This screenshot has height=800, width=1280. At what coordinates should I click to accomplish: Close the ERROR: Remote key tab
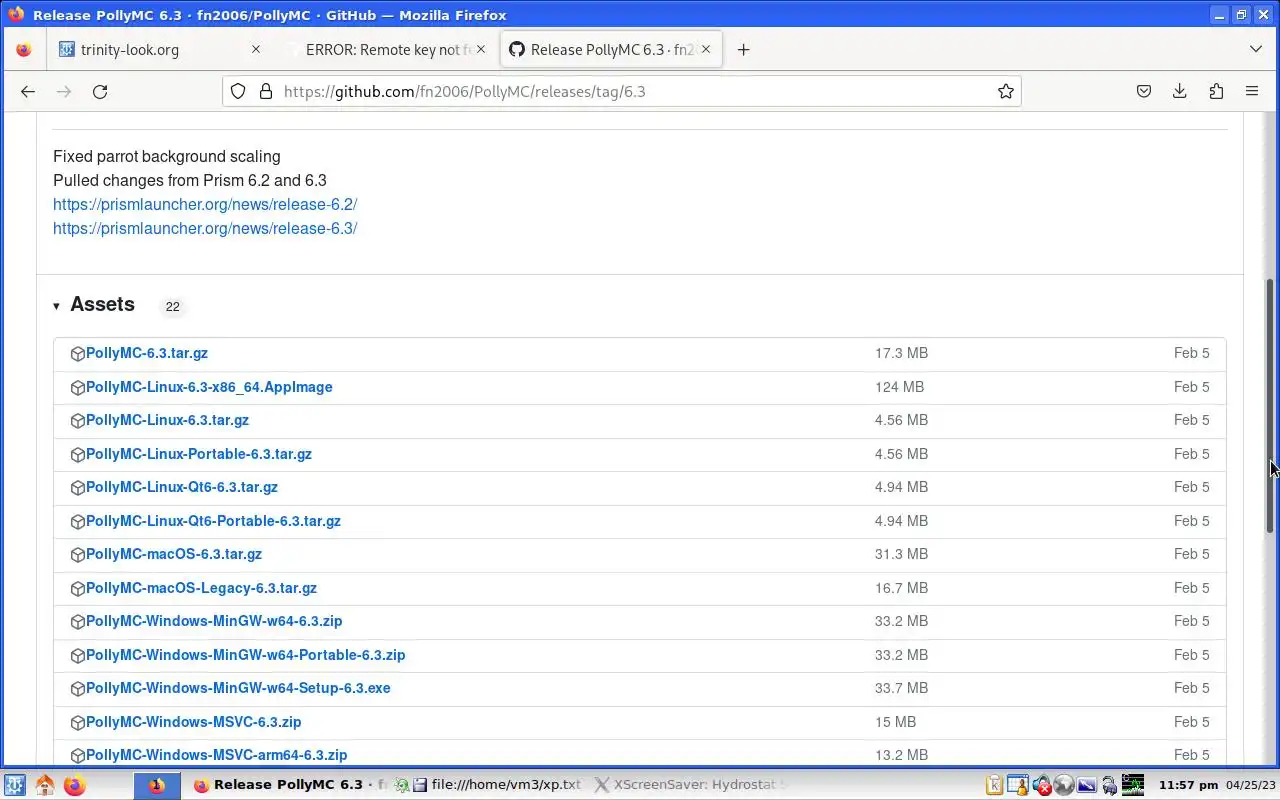pyautogui.click(x=481, y=49)
